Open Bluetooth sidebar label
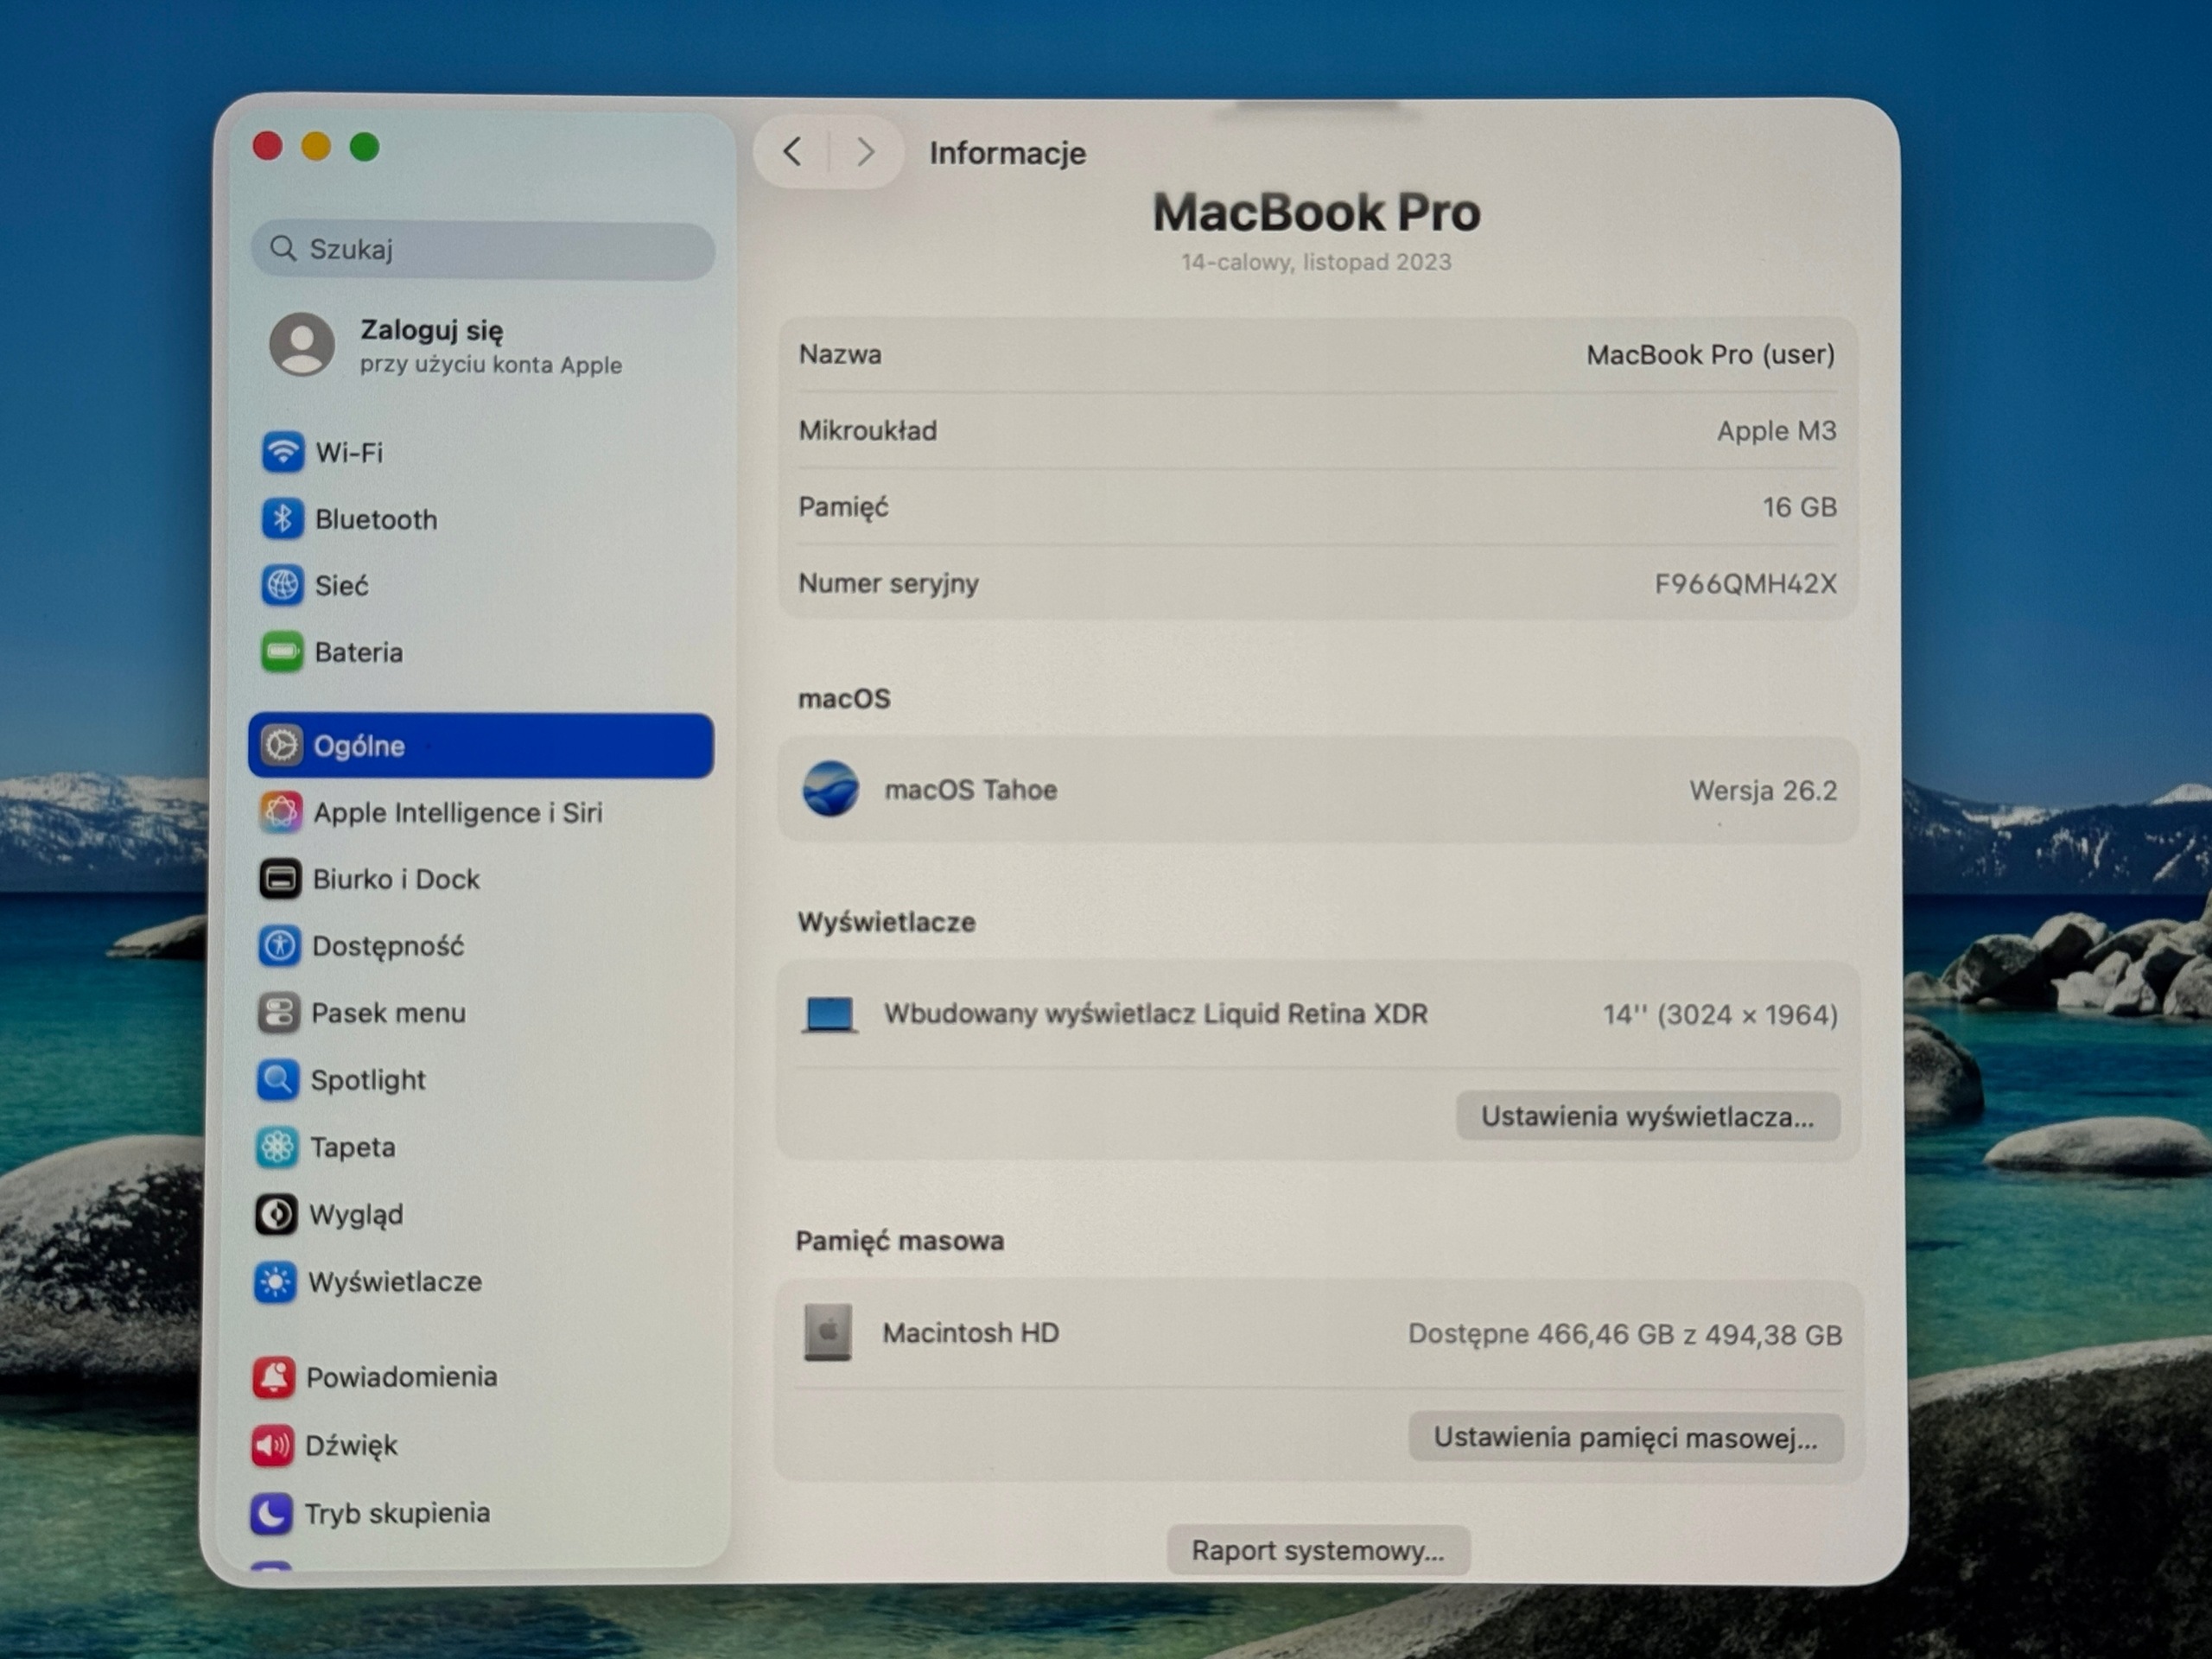This screenshot has width=2212, height=1659. 376,520
